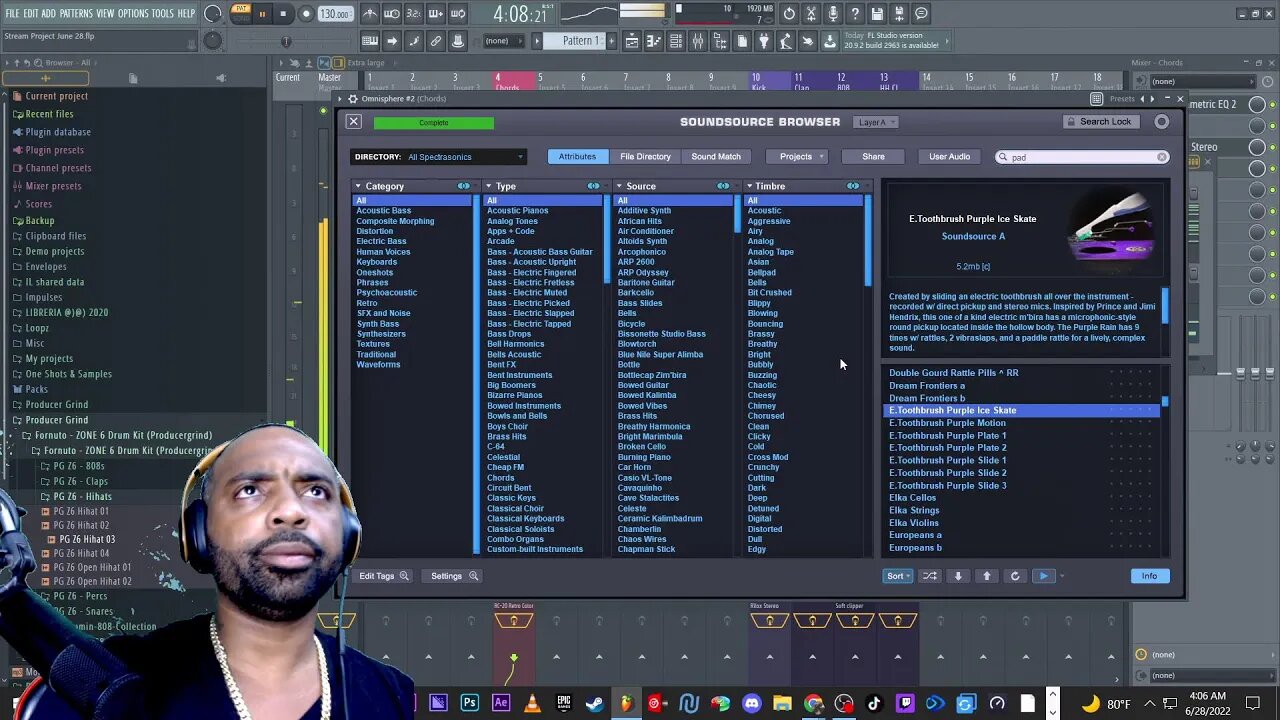The height and width of the screenshot is (720, 1280).
Task: Click the User Audio button
Action: 949,157
